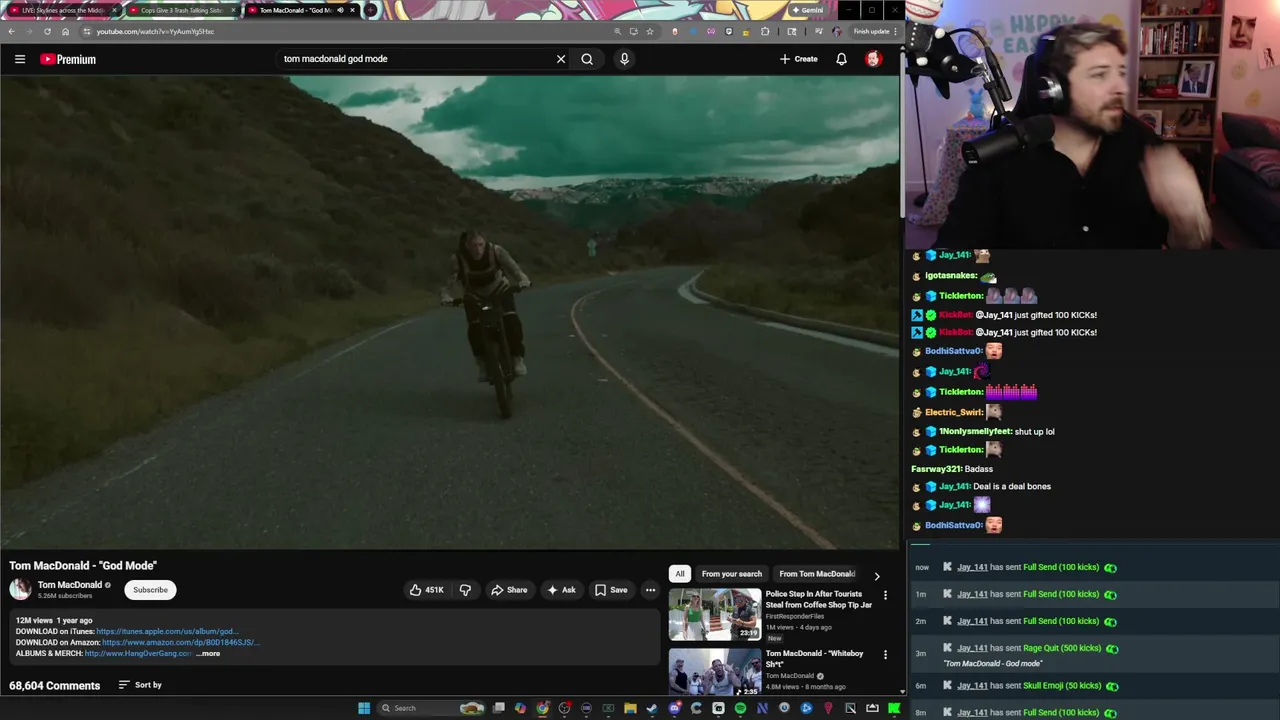The height and width of the screenshot is (720, 1280).
Task: Select the From Tom MacDonald chip
Action: [x=817, y=574]
